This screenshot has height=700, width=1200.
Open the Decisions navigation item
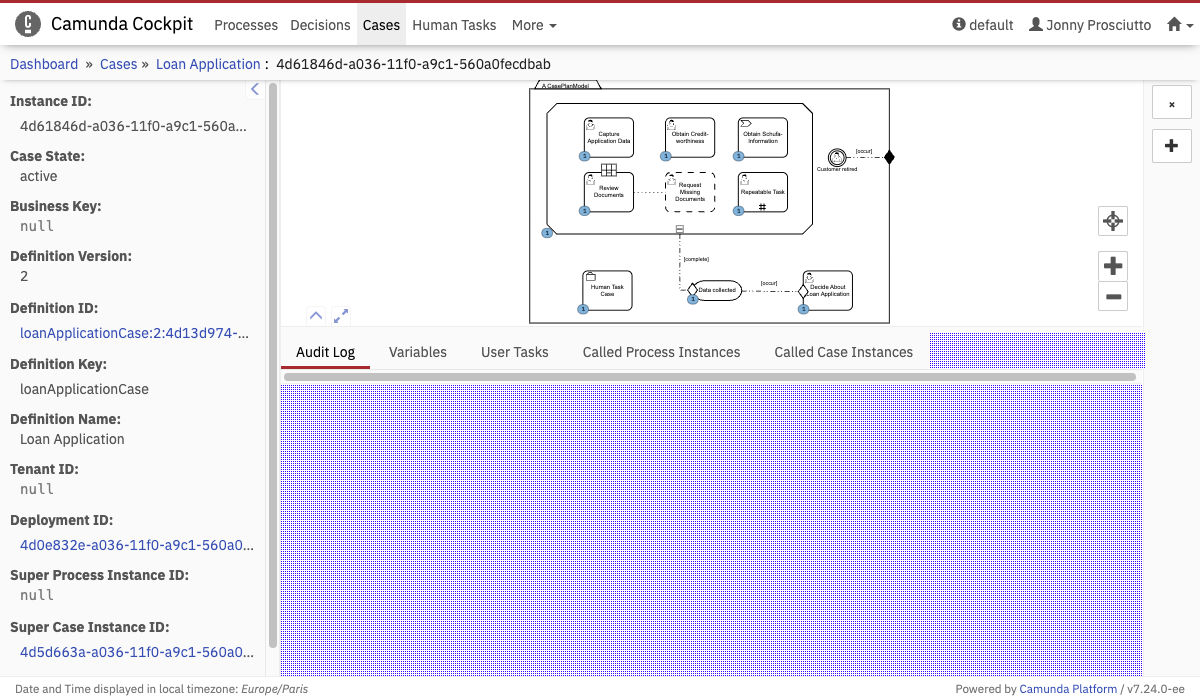[320, 25]
